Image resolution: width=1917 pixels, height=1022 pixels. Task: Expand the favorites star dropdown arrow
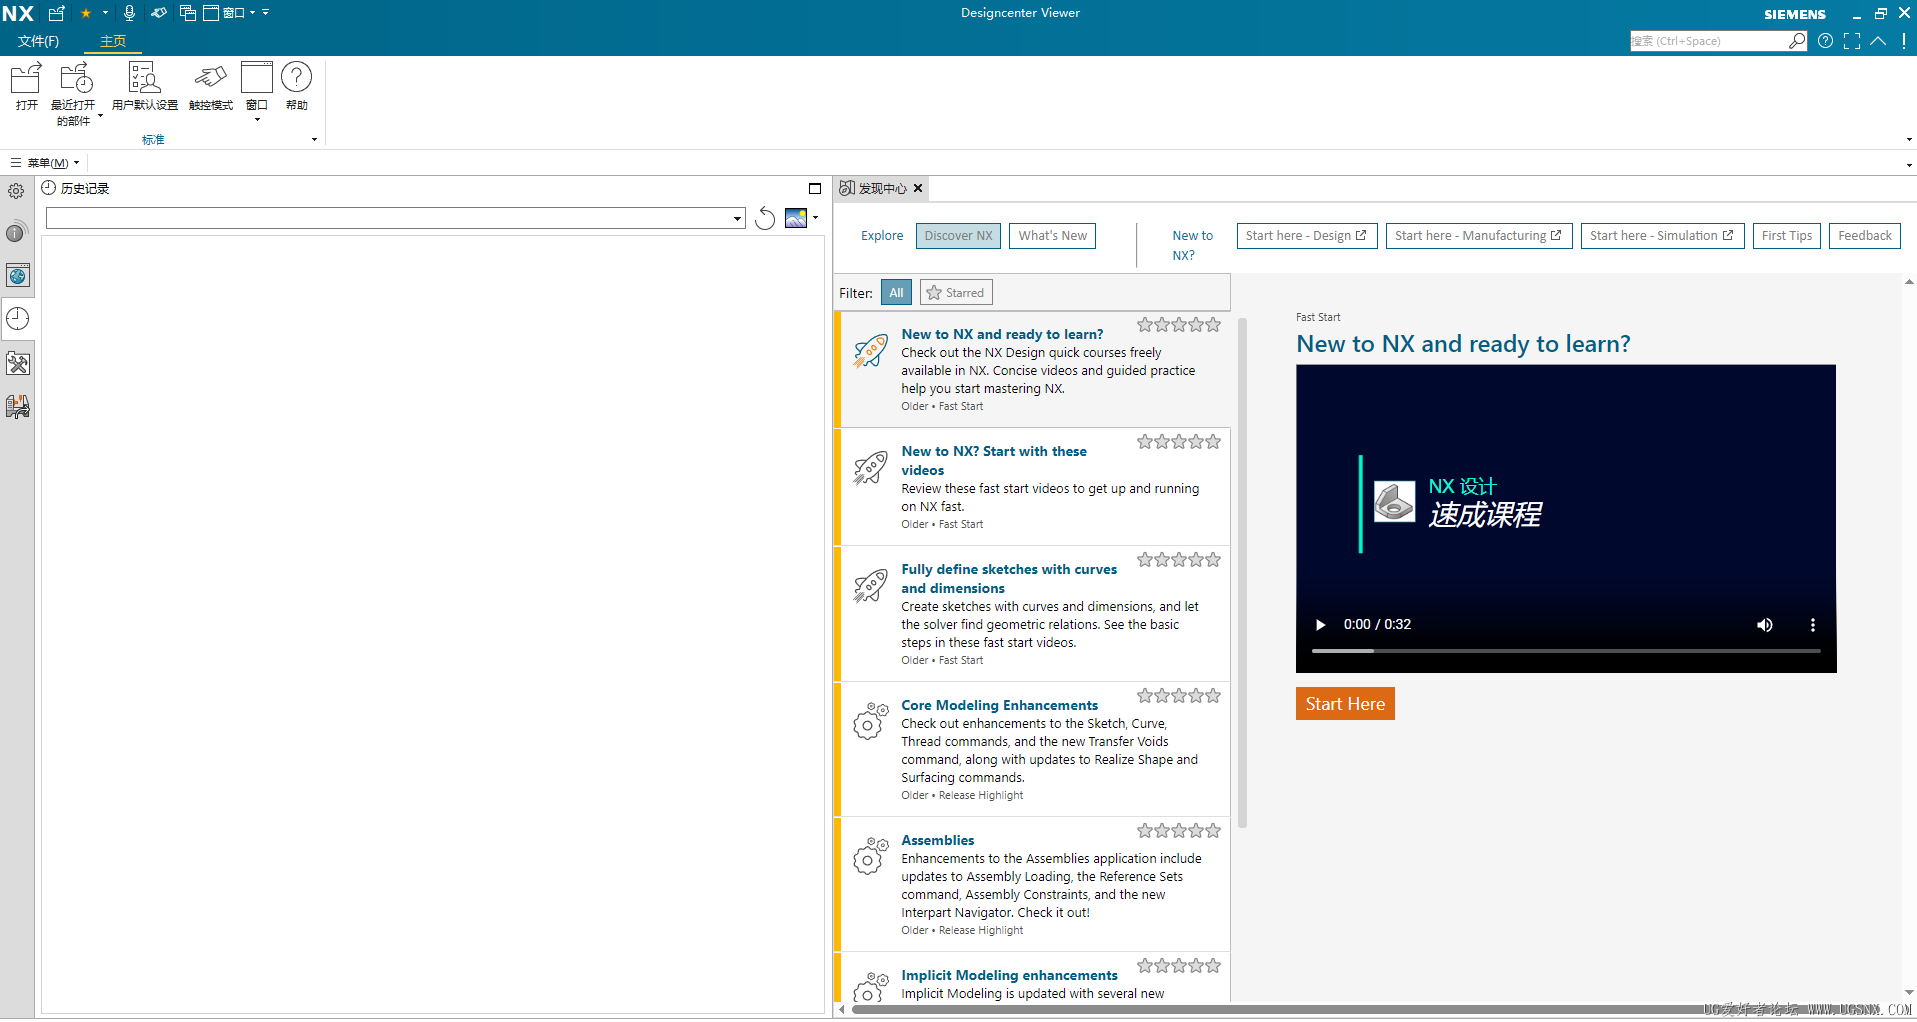point(105,13)
